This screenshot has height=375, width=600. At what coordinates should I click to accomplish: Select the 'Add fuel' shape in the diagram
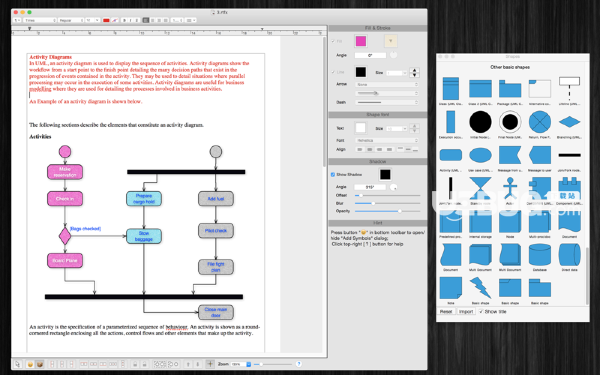[x=216, y=199]
